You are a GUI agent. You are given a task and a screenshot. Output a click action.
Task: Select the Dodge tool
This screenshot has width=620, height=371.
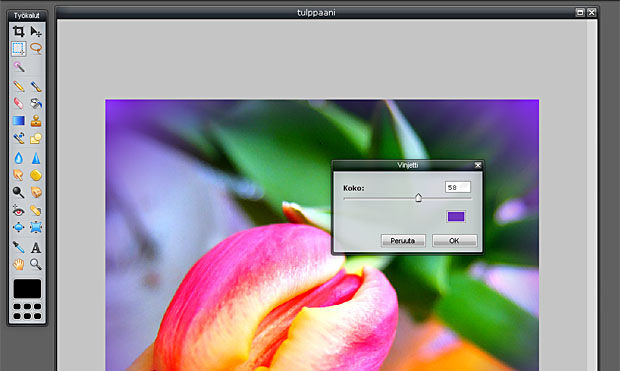tap(18, 192)
